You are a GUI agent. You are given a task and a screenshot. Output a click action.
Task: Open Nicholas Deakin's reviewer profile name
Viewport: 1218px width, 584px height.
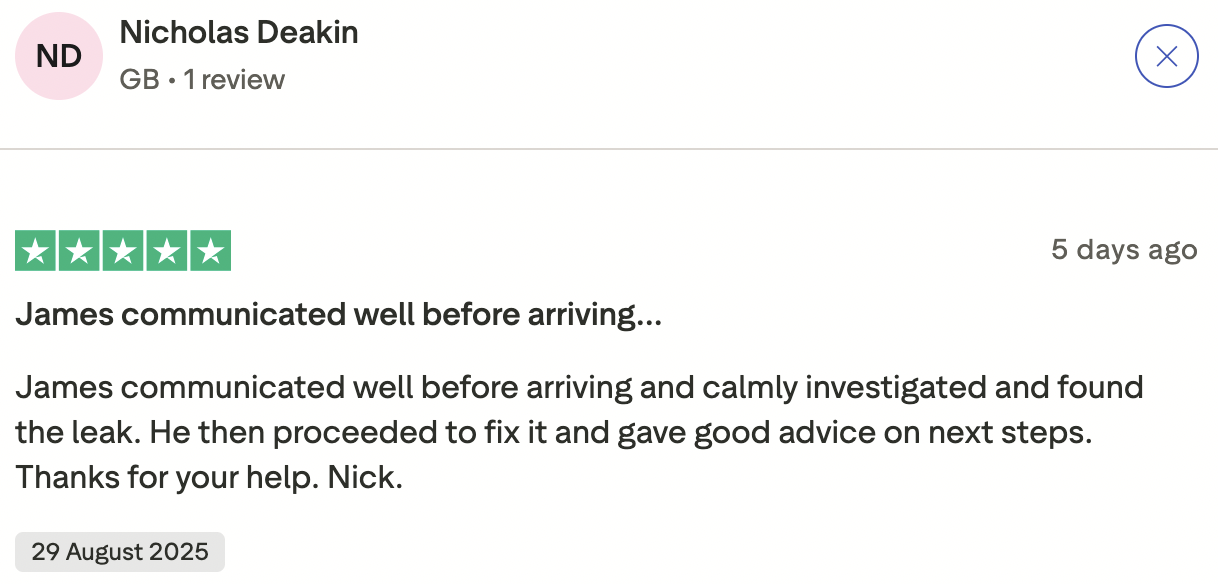(x=239, y=33)
